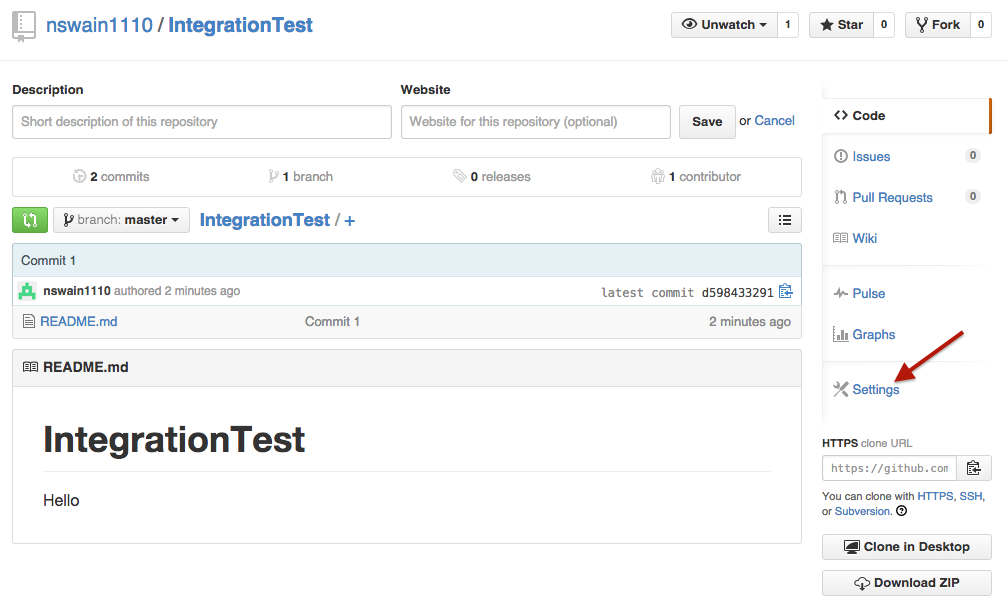Click the Hello text in the README

(x=61, y=500)
